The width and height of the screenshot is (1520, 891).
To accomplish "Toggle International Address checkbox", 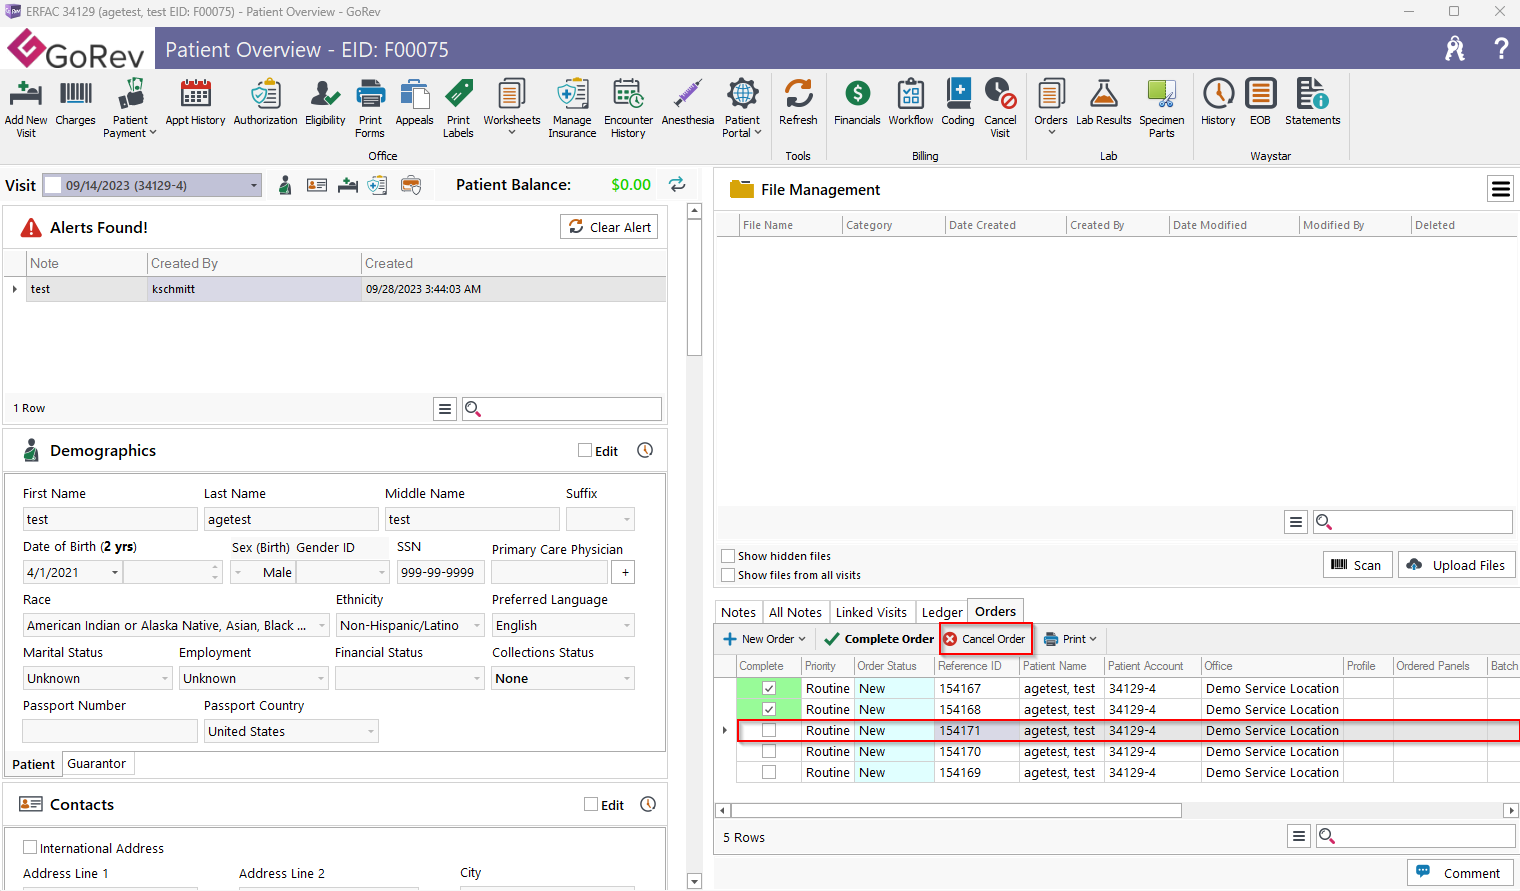I will pyautogui.click(x=30, y=847).
